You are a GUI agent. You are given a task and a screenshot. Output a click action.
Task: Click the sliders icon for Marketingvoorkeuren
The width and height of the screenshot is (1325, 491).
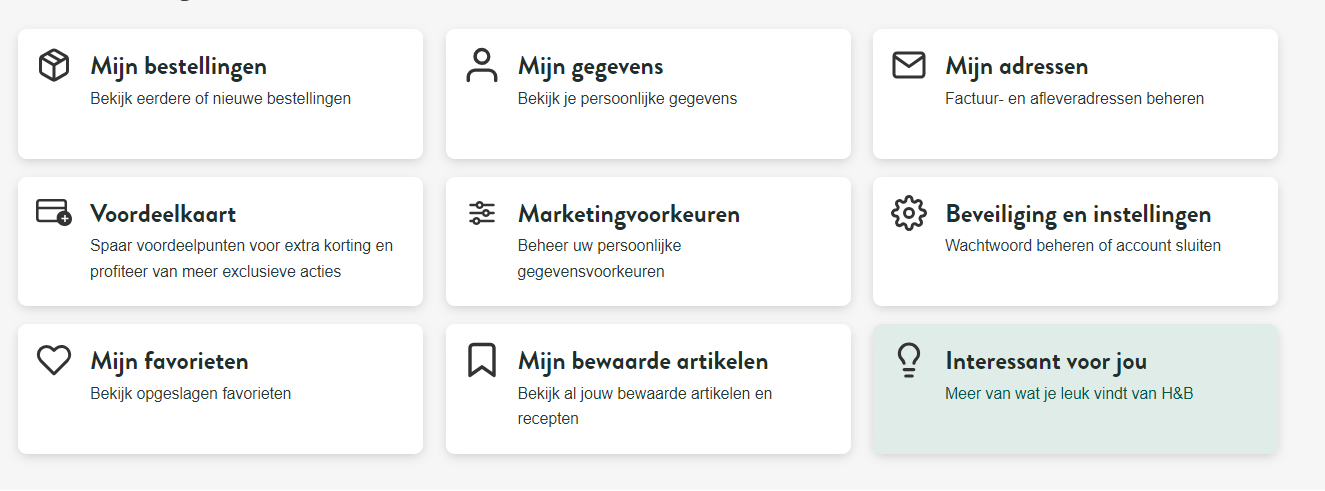(x=481, y=213)
